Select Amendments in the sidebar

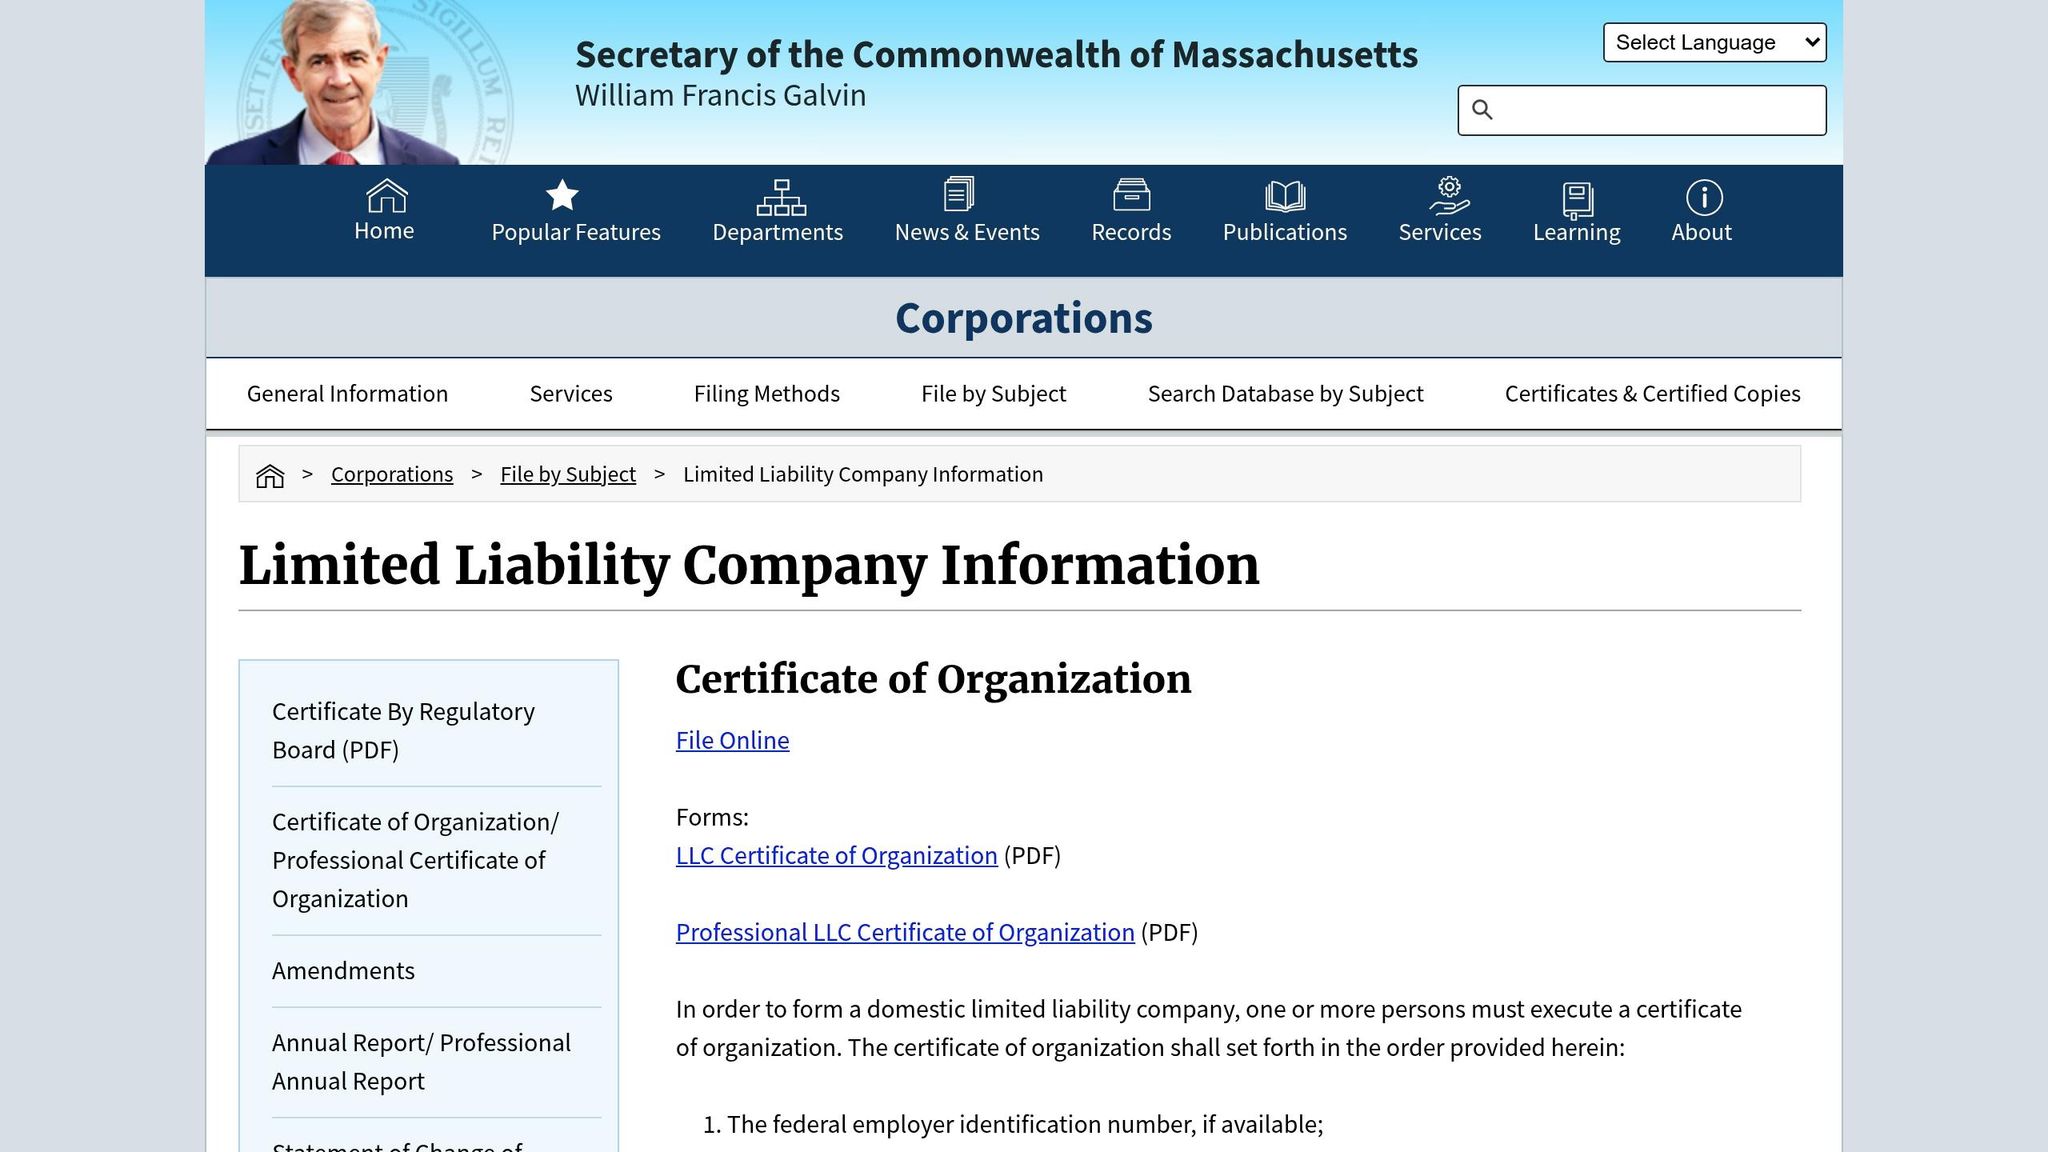[343, 971]
